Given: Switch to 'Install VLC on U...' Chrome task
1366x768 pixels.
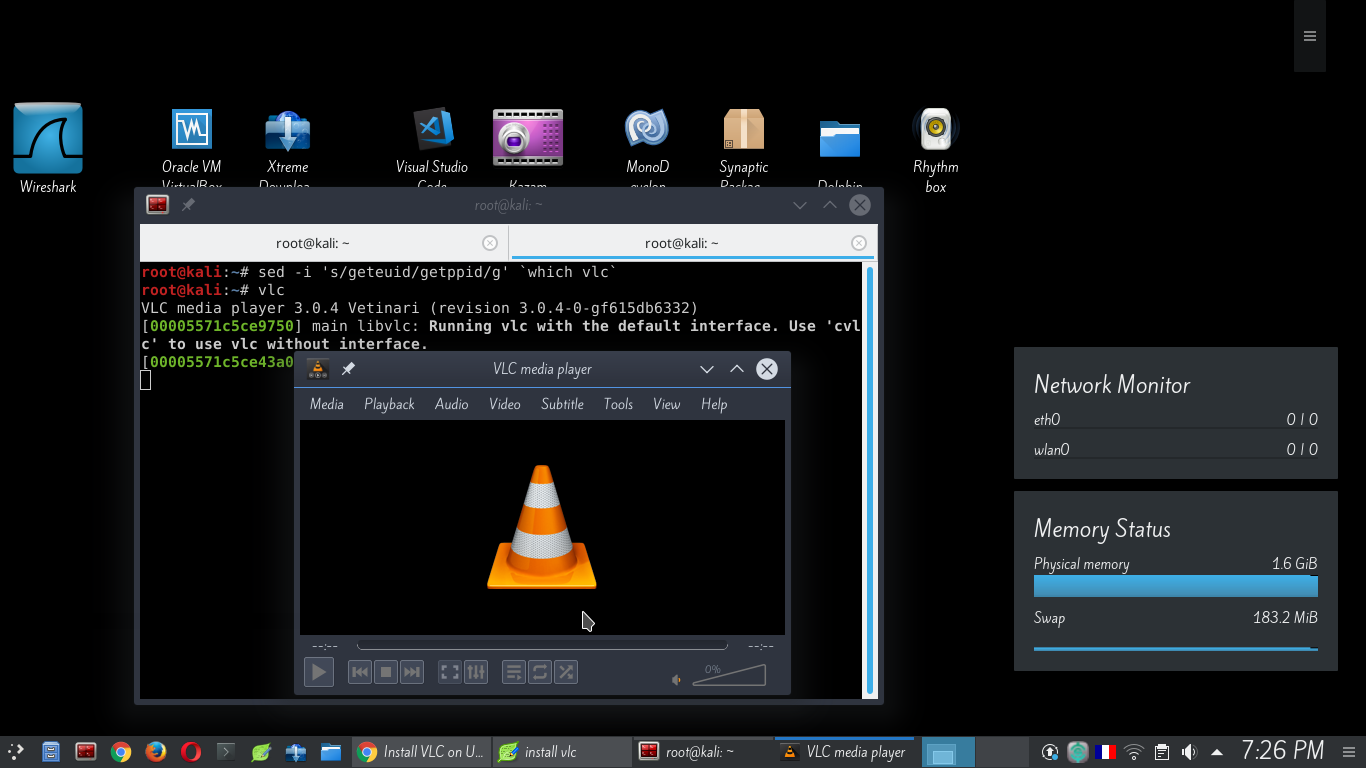Looking at the screenshot, I should [421, 752].
